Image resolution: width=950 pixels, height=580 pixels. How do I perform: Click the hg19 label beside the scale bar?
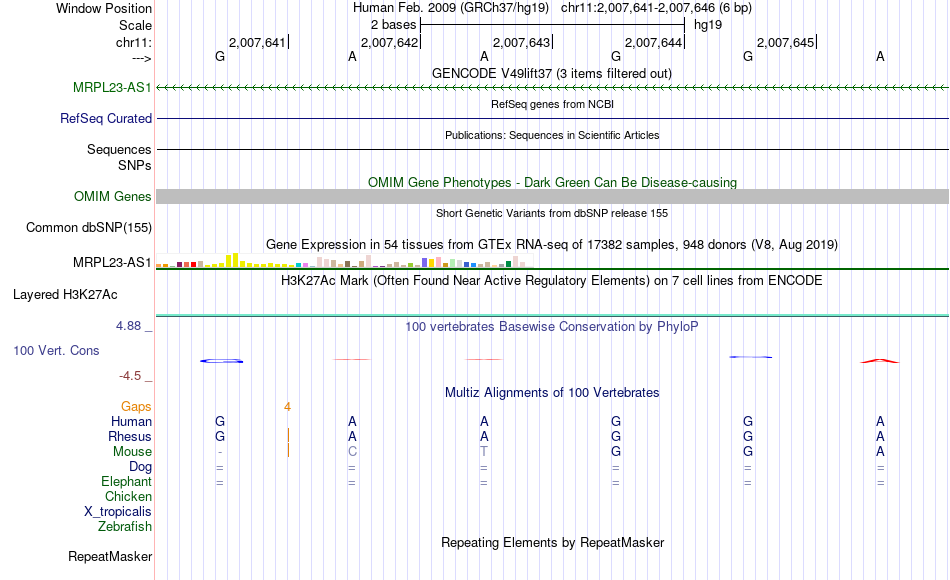tap(708, 25)
